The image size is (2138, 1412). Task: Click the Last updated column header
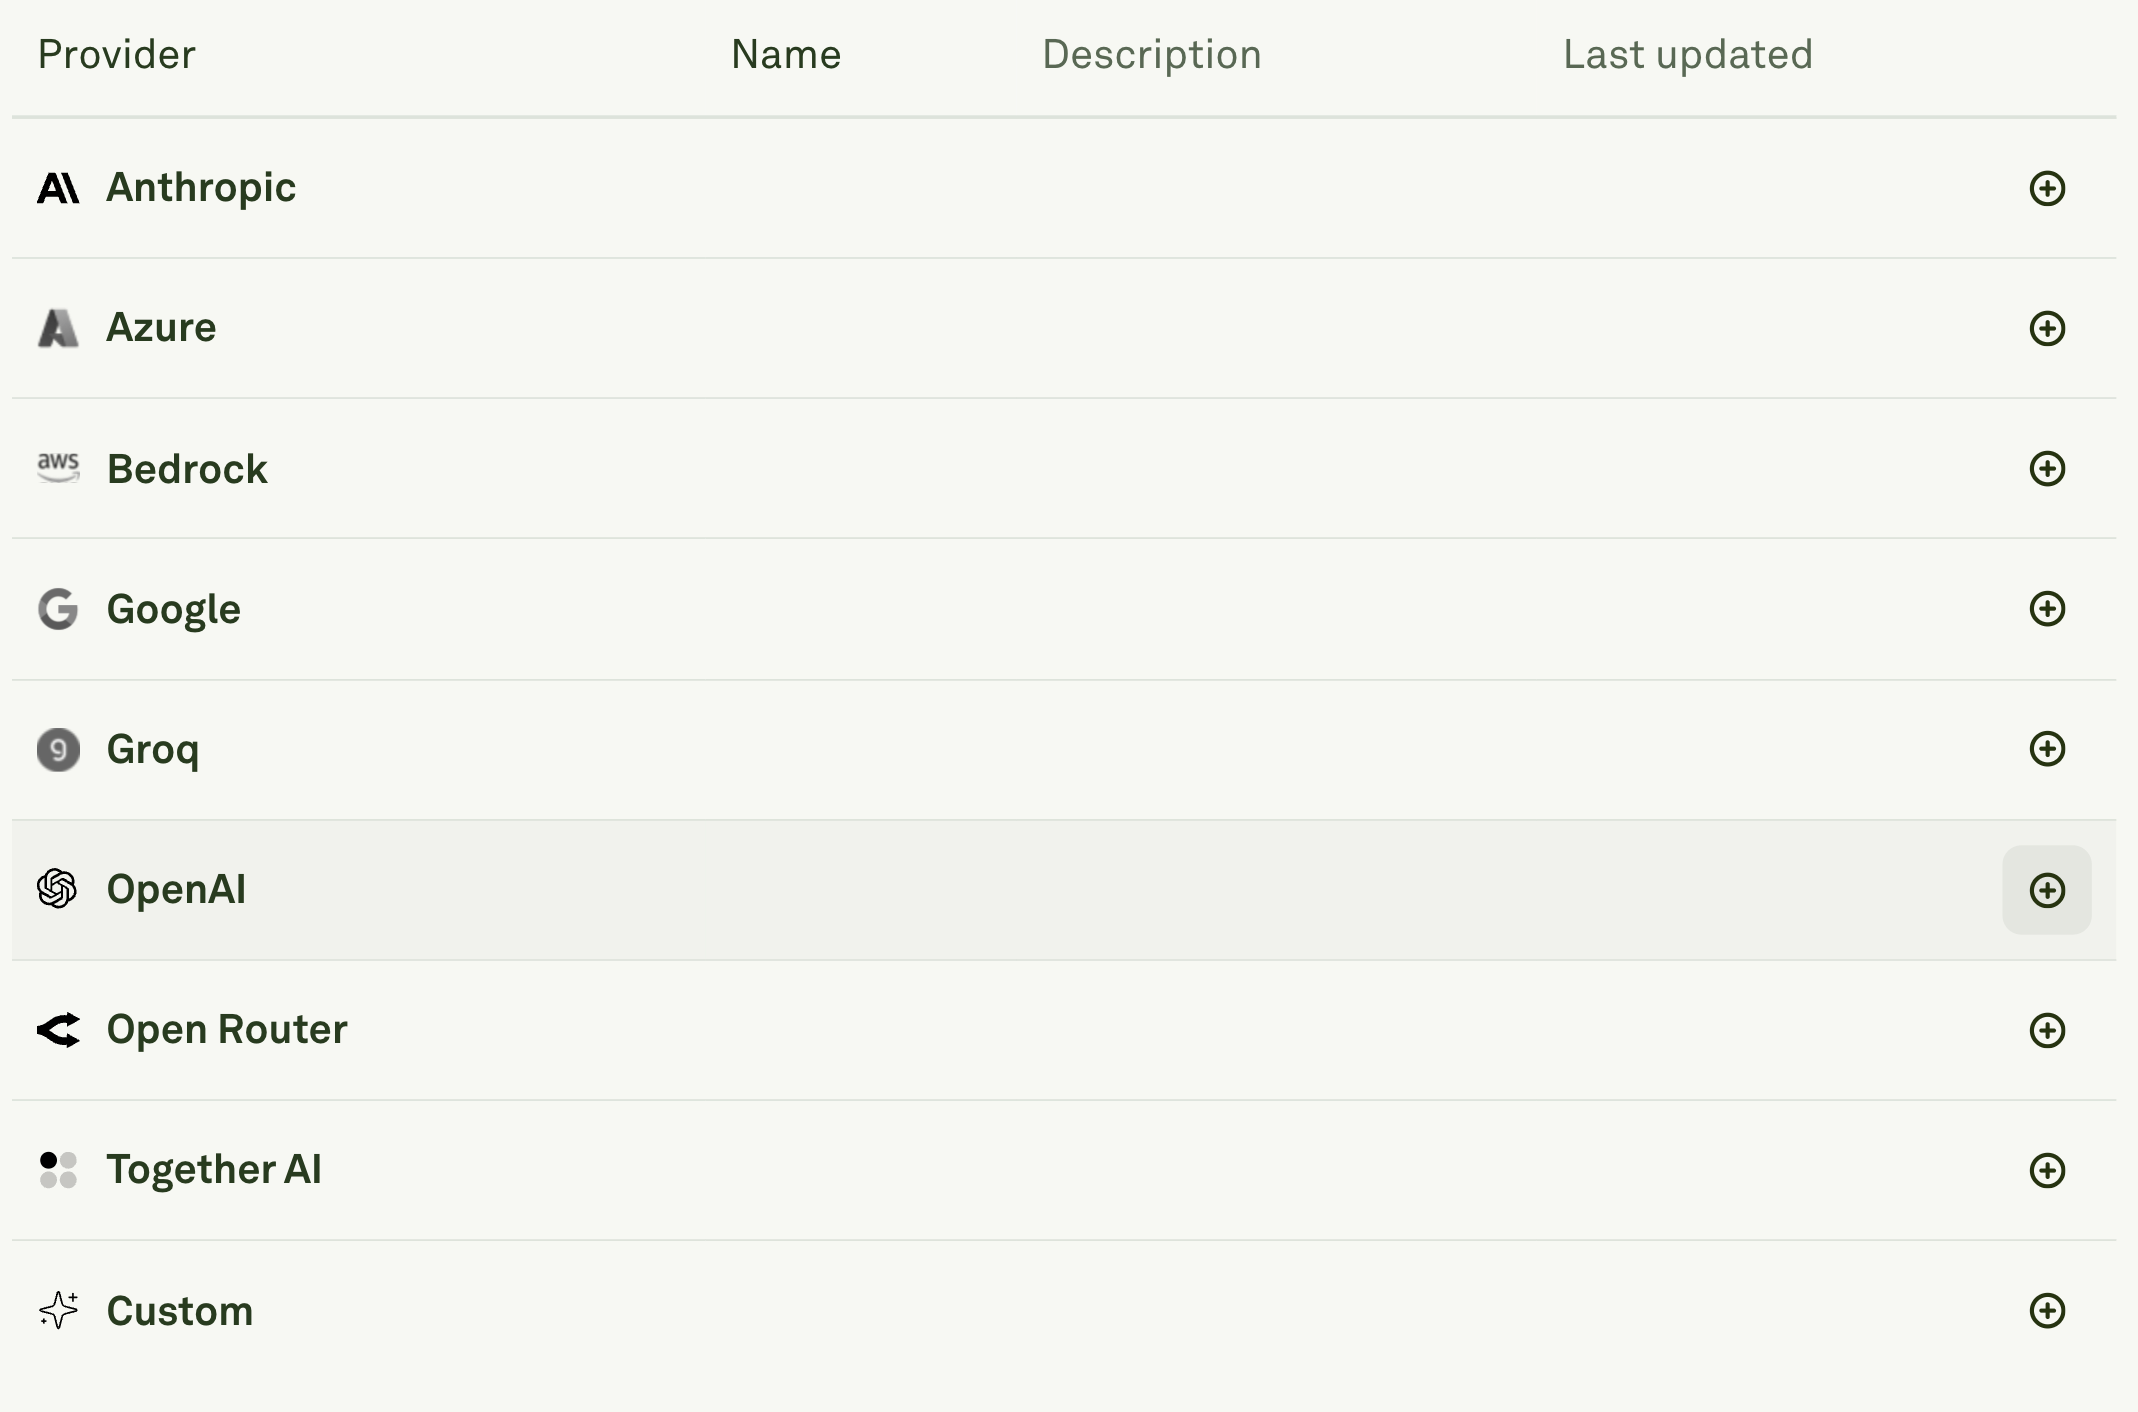click(1688, 54)
